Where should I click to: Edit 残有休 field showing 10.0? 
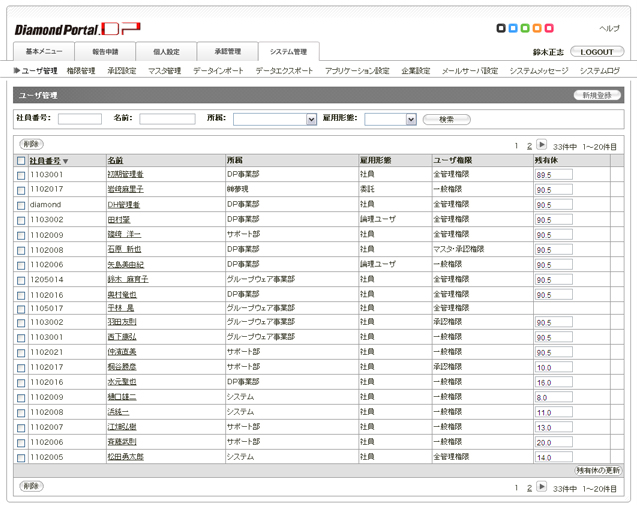tap(554, 367)
